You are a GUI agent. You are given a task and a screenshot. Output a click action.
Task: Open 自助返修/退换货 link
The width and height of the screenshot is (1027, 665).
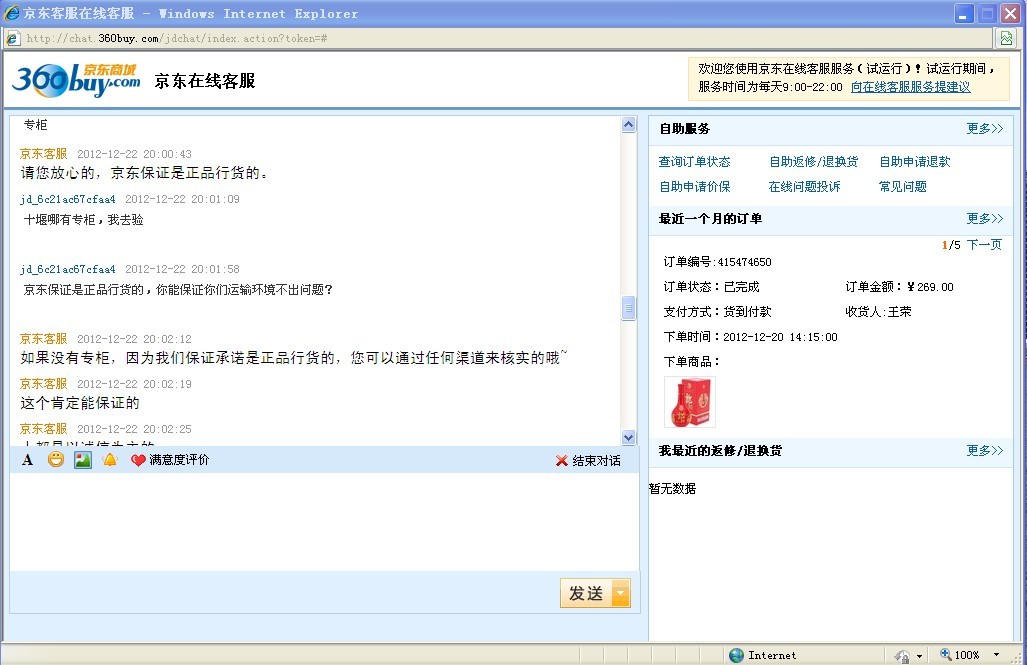[x=813, y=162]
